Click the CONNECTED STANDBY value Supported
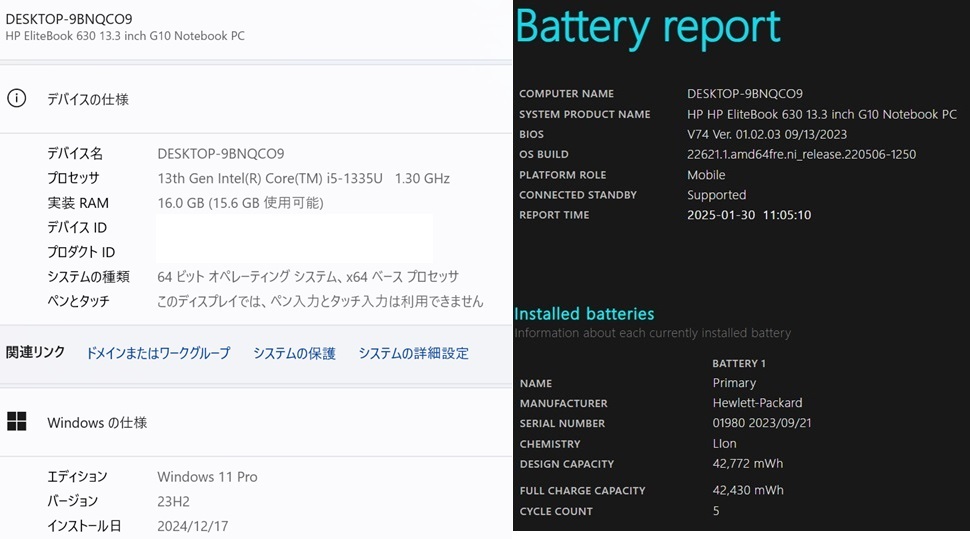 [716, 195]
